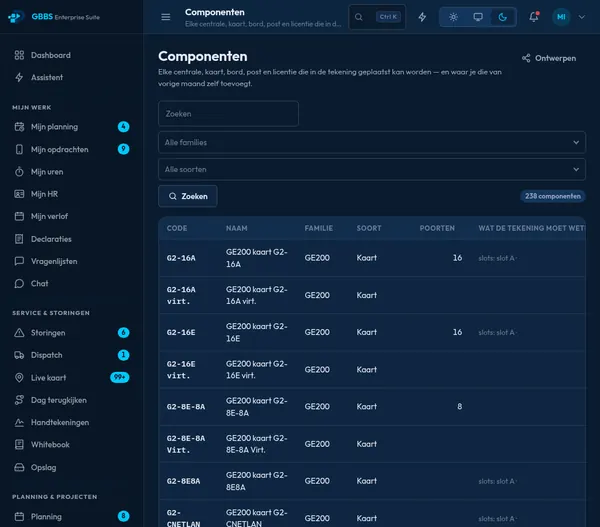The width and height of the screenshot is (600, 527).
Task: Select the G2-8E-8A Virt. code cell
Action: 186,444
